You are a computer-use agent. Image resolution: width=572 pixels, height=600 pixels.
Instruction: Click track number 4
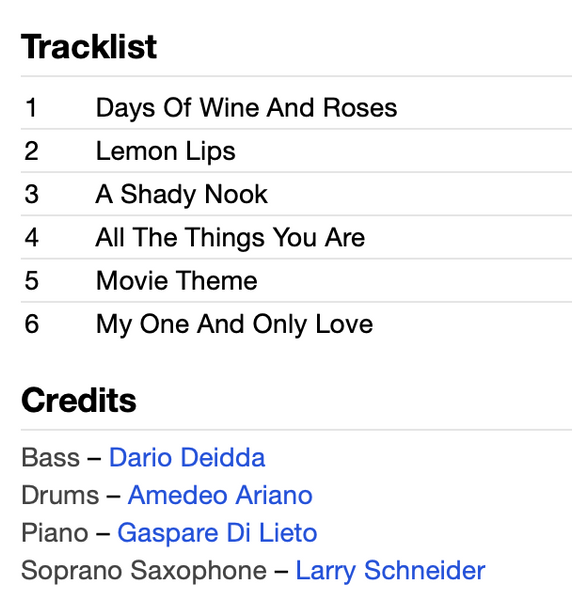(31, 237)
